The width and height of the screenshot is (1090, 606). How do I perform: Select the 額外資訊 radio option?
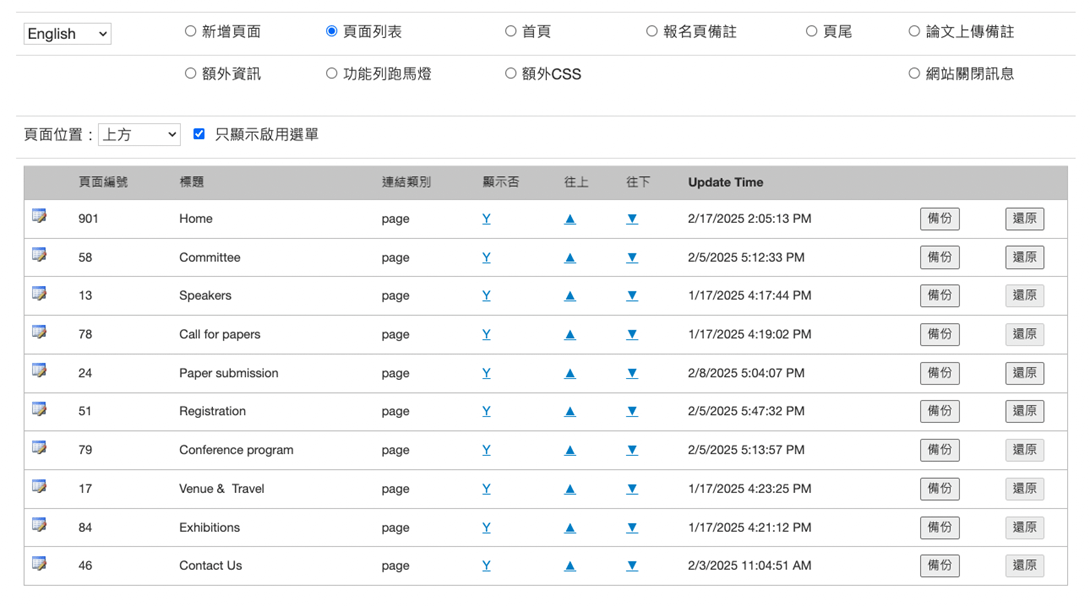(x=190, y=74)
